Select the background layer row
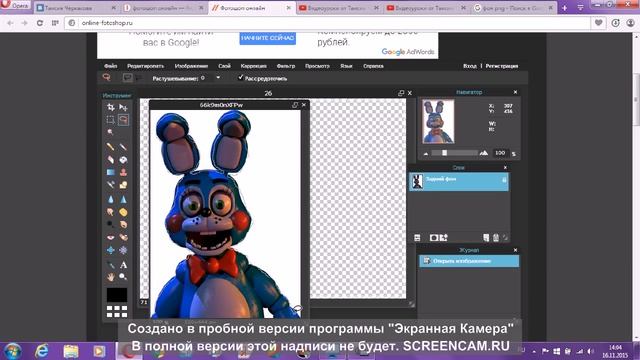 click(x=459, y=181)
